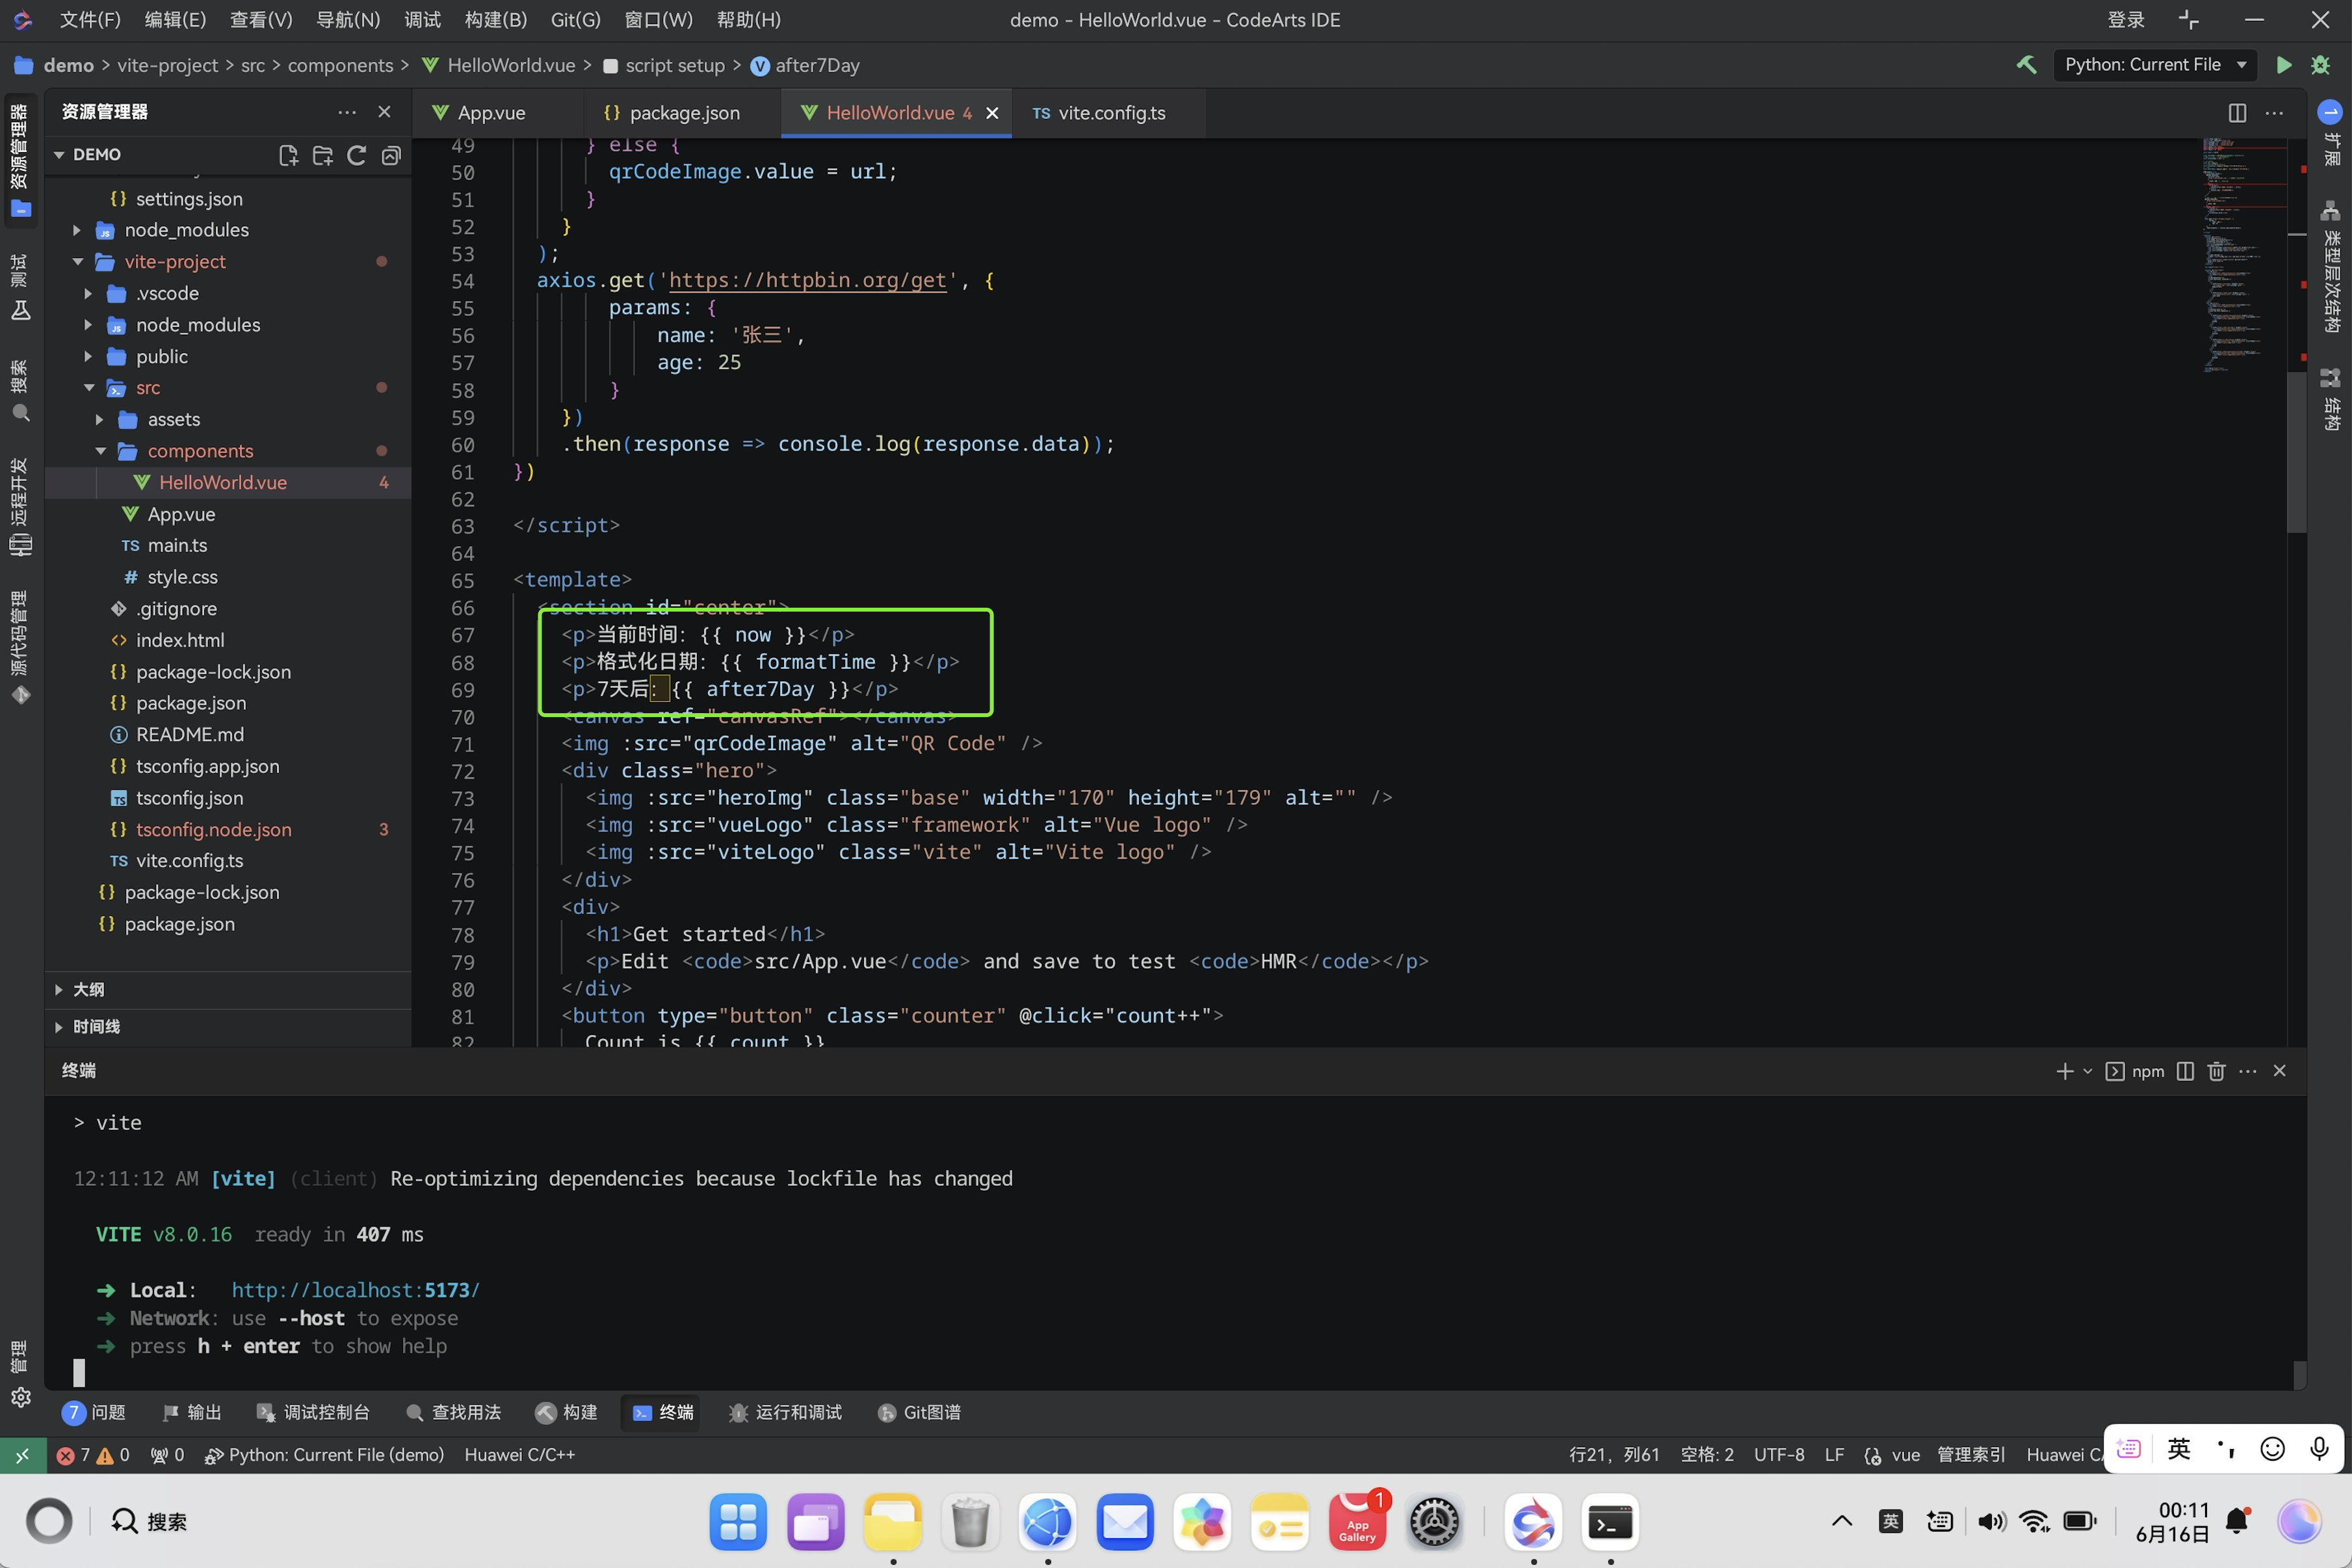Open the 远程开发 remote development view
The height and width of the screenshot is (1568, 2352).
[20, 507]
